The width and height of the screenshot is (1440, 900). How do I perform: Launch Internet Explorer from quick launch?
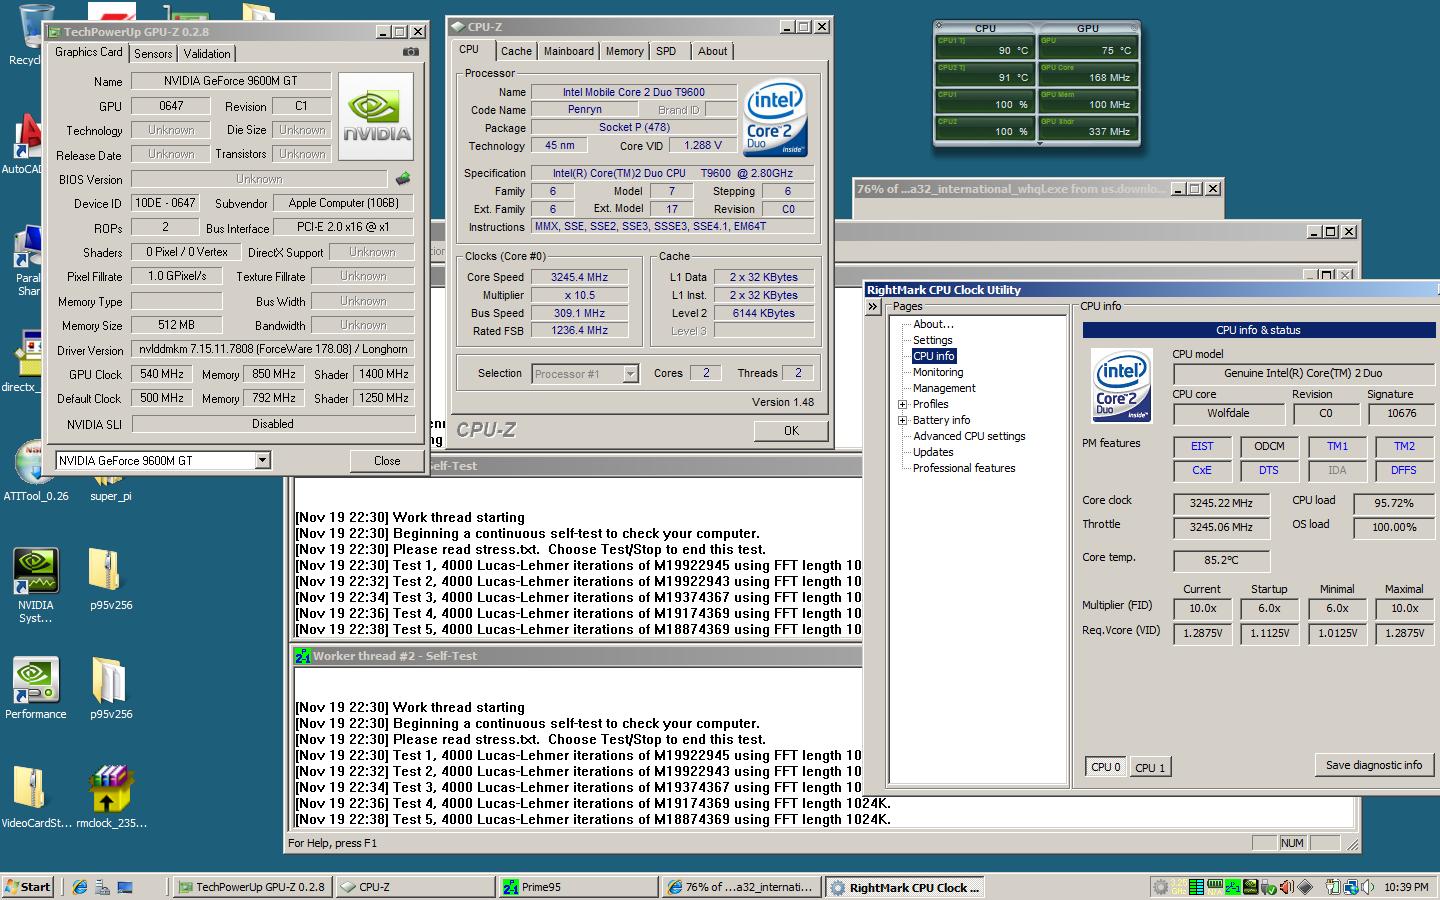(79, 887)
